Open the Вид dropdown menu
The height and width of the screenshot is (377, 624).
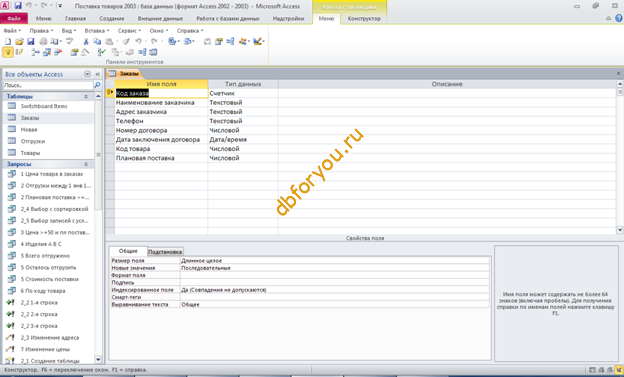68,30
